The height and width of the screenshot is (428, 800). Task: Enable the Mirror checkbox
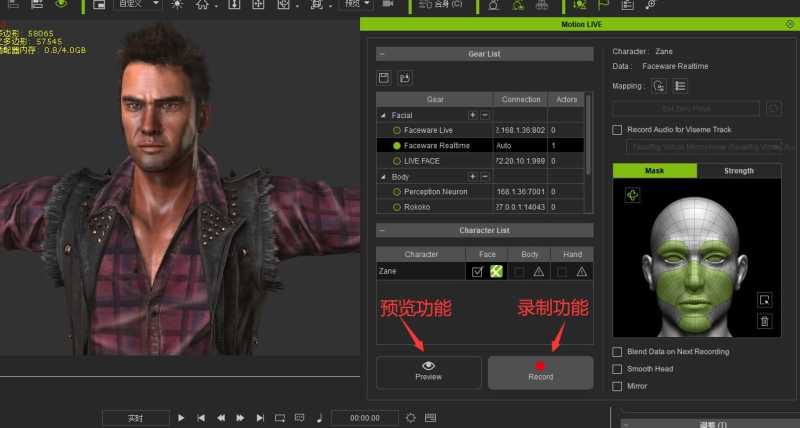tap(617, 386)
